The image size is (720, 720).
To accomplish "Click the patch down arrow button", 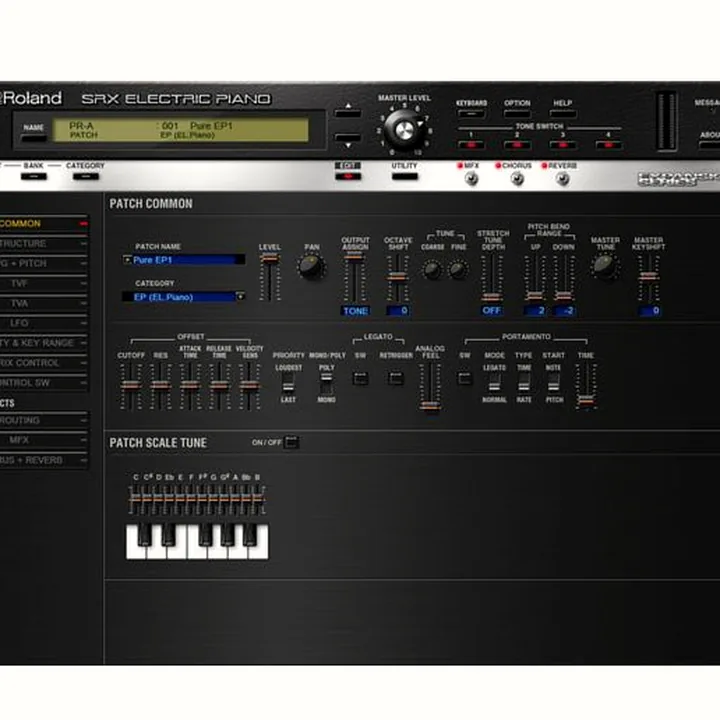I will point(348,137).
